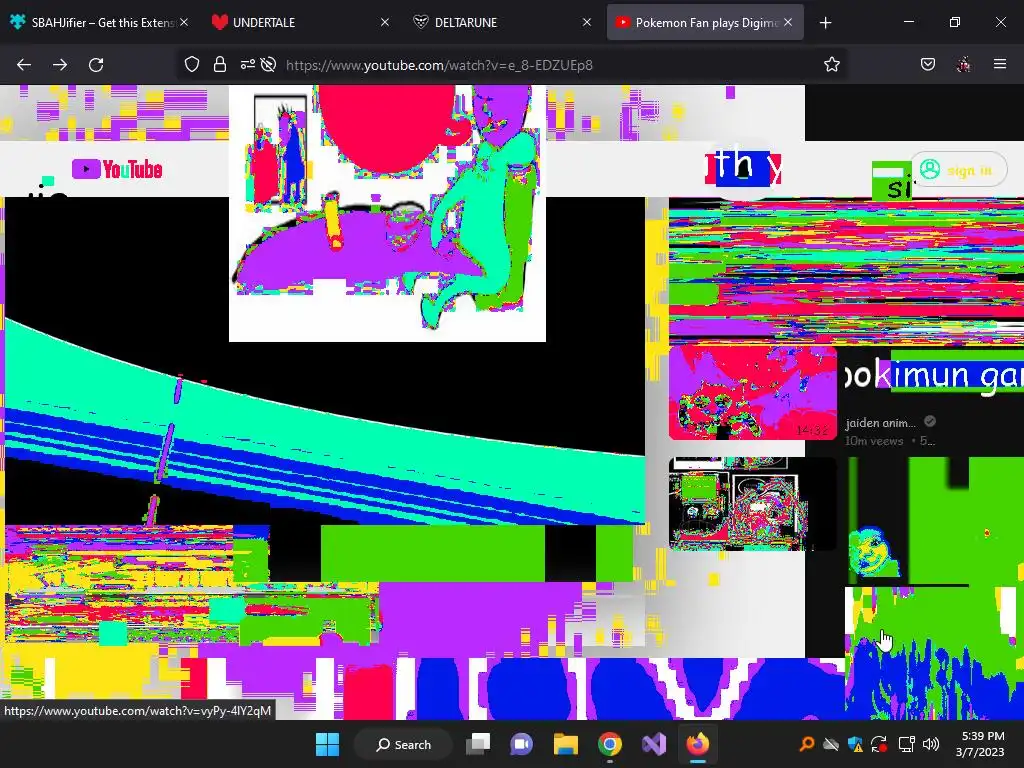Image resolution: width=1024 pixels, height=768 pixels.
Task: Select the Pokemon Fan plays Digimon tab
Action: (705, 23)
